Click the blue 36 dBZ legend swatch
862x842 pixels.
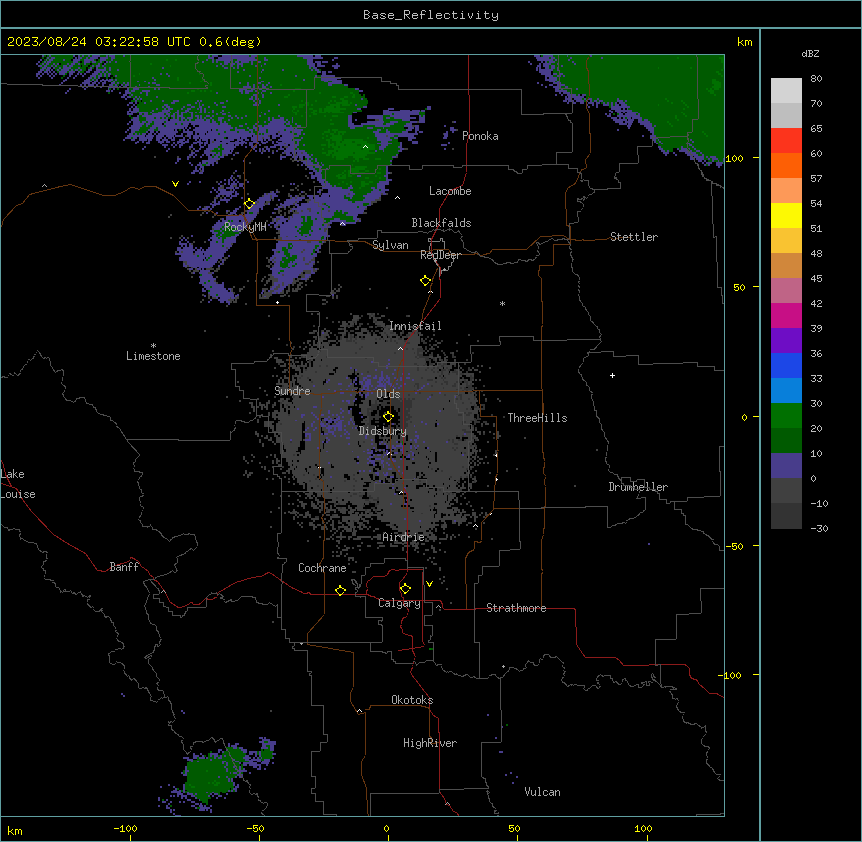[x=786, y=365]
